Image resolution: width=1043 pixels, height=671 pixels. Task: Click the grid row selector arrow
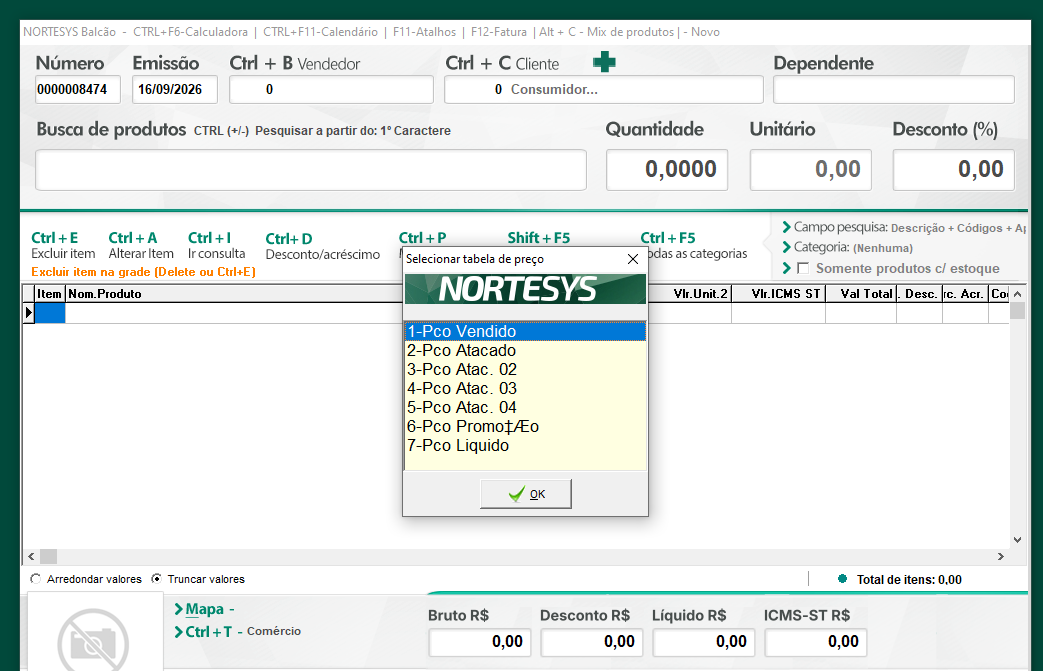click(29, 313)
